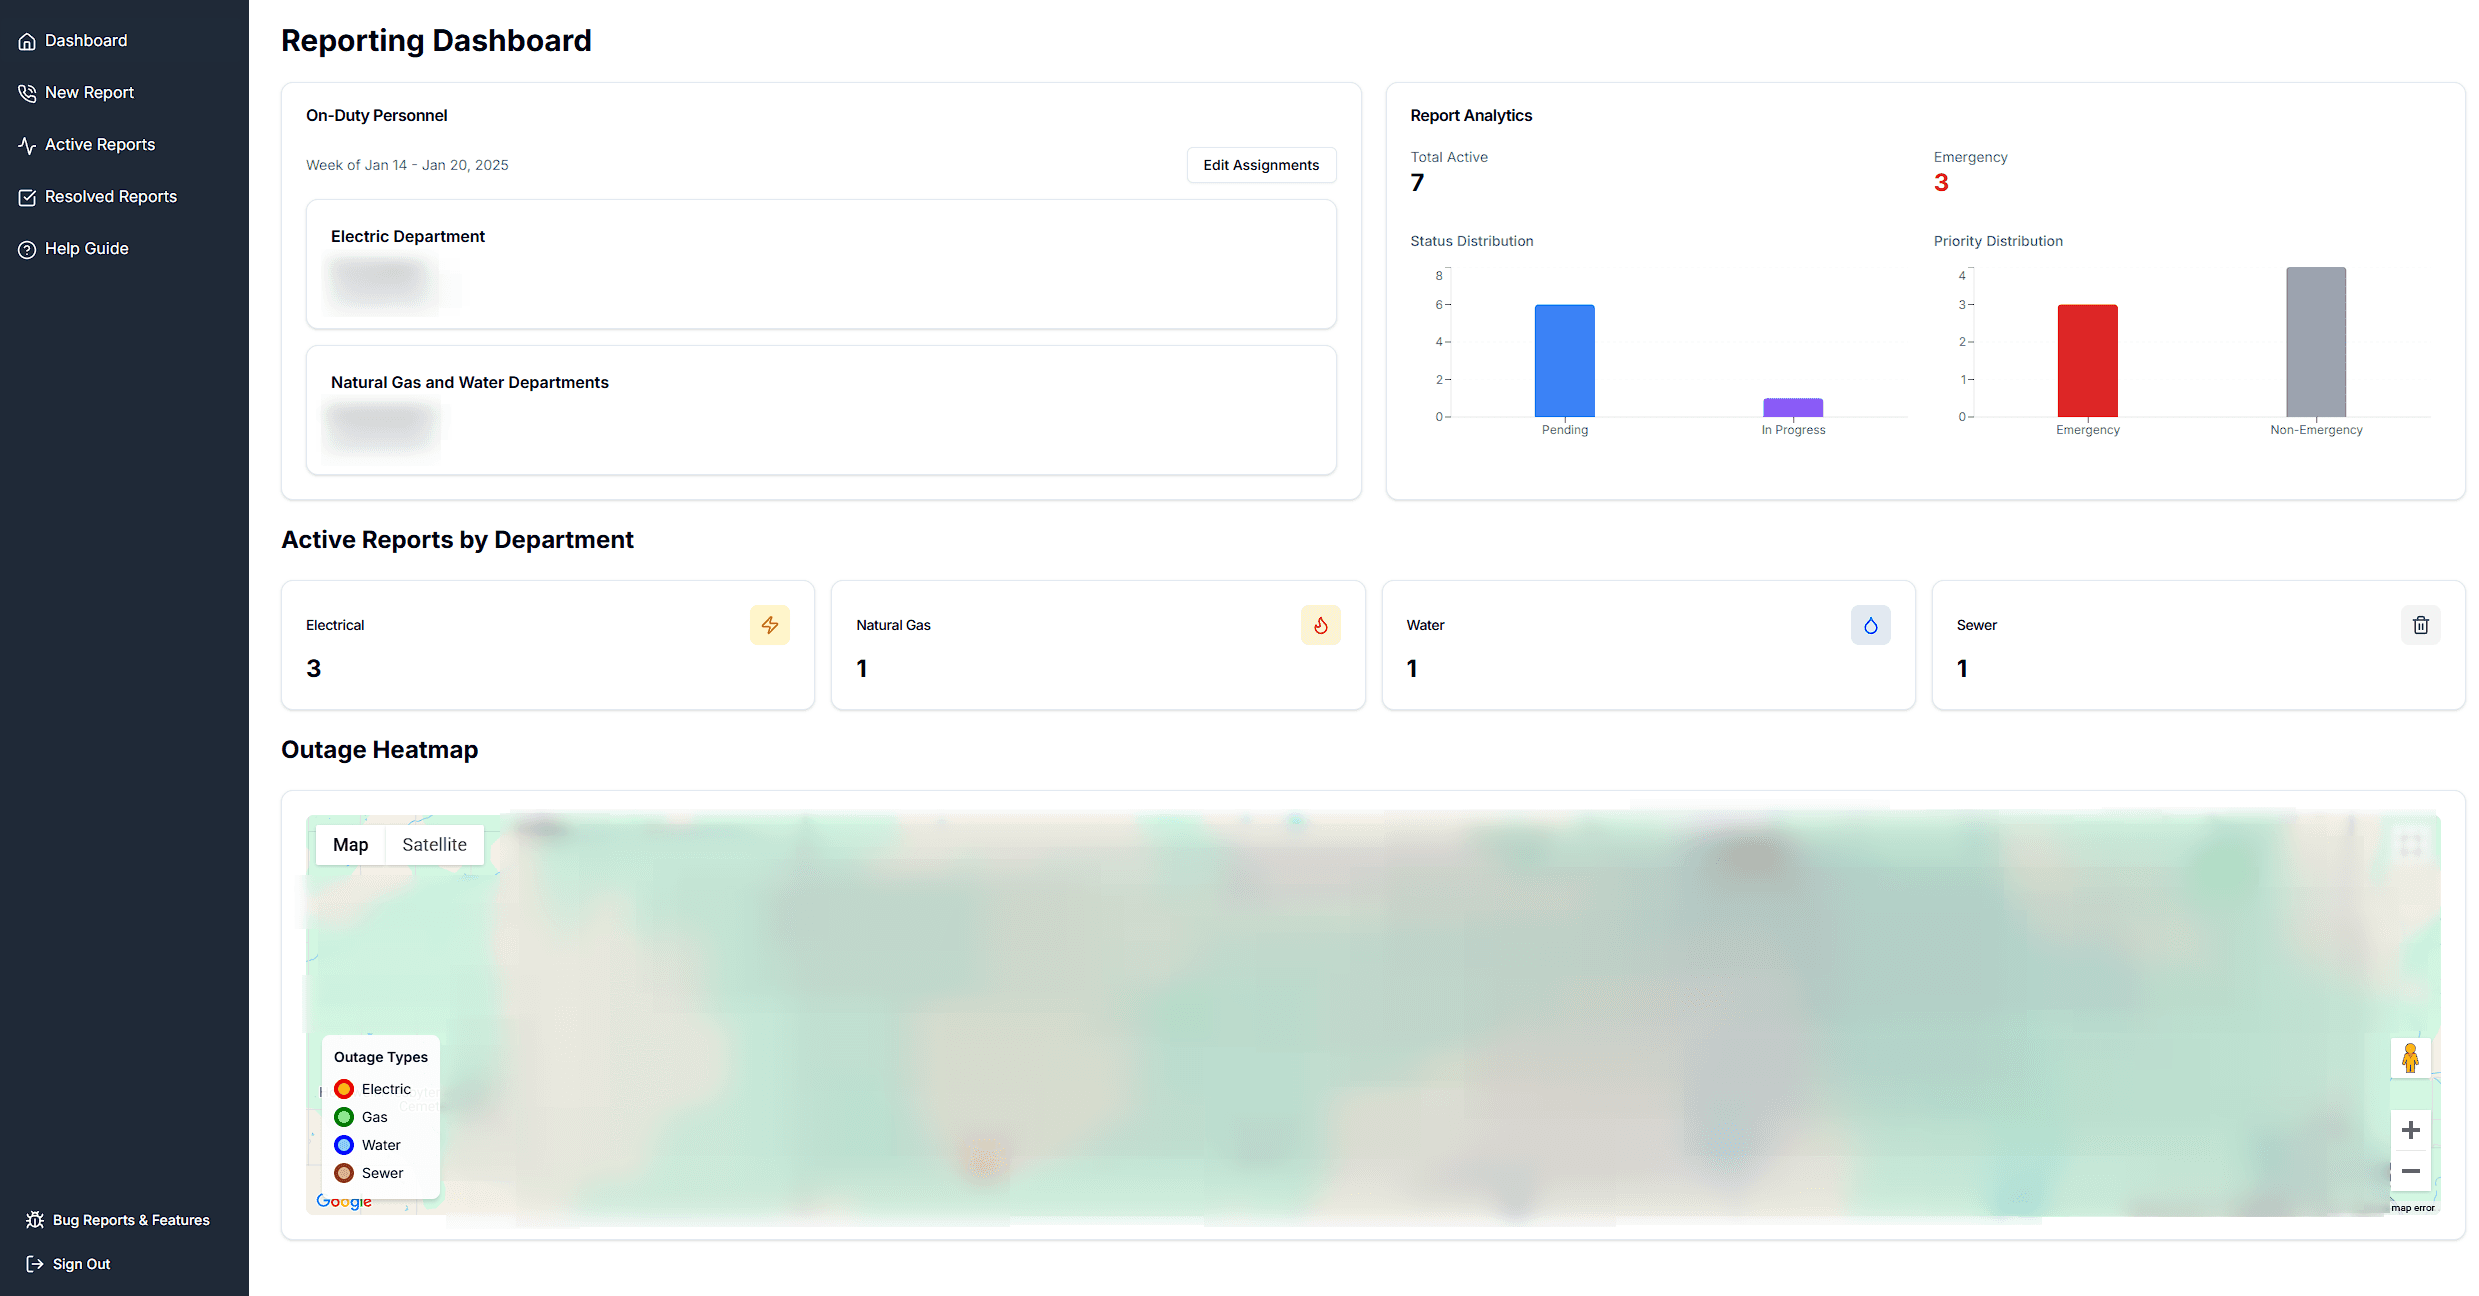2479x1296 pixels.
Task: Open the Dashboard home icon
Action: (x=27, y=41)
